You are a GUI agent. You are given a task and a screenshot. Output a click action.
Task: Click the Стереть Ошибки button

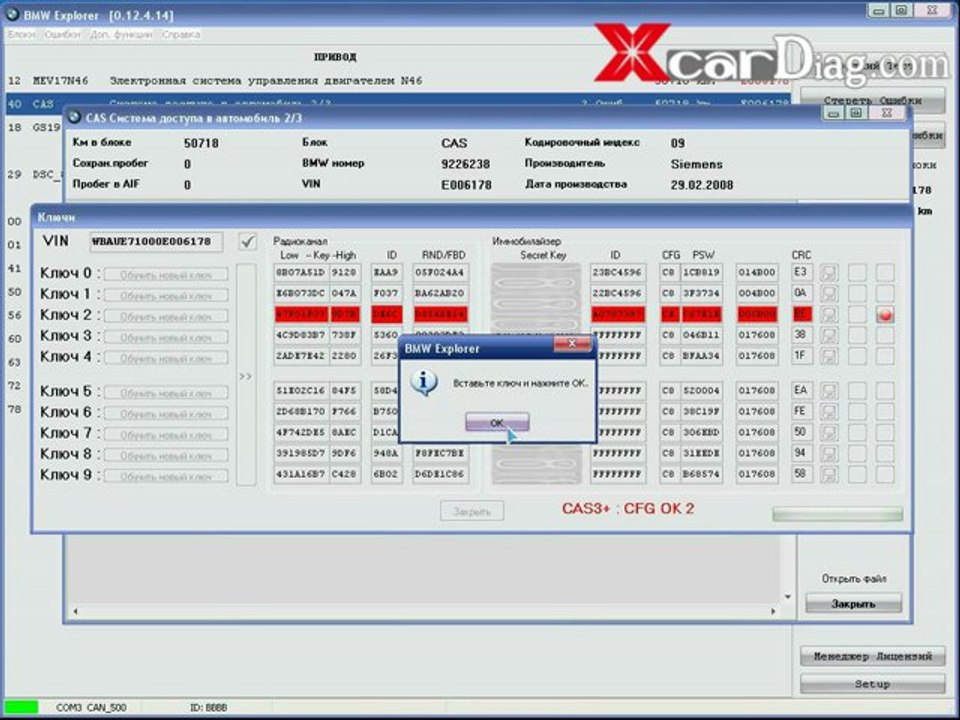[x=872, y=100]
